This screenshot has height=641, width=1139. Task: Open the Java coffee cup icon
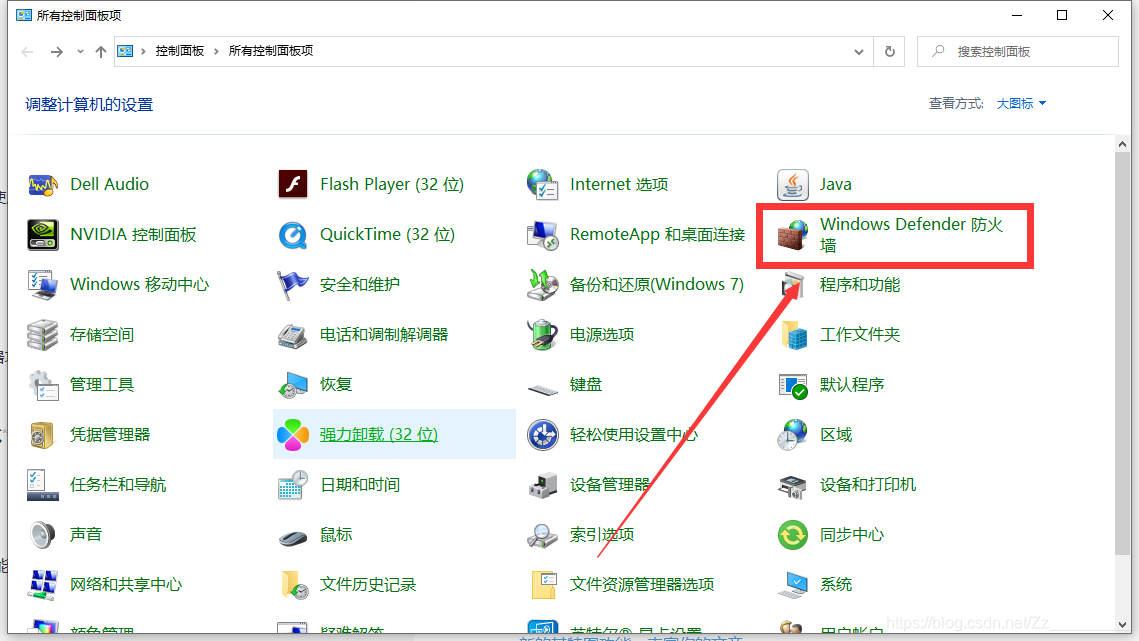coord(793,185)
